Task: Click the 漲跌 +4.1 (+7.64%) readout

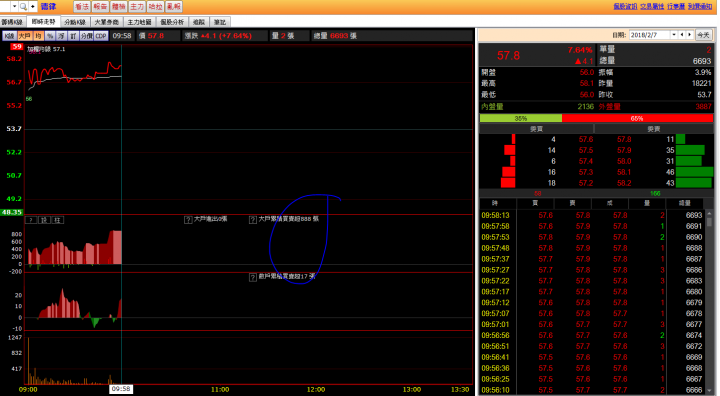Action: [218, 36]
